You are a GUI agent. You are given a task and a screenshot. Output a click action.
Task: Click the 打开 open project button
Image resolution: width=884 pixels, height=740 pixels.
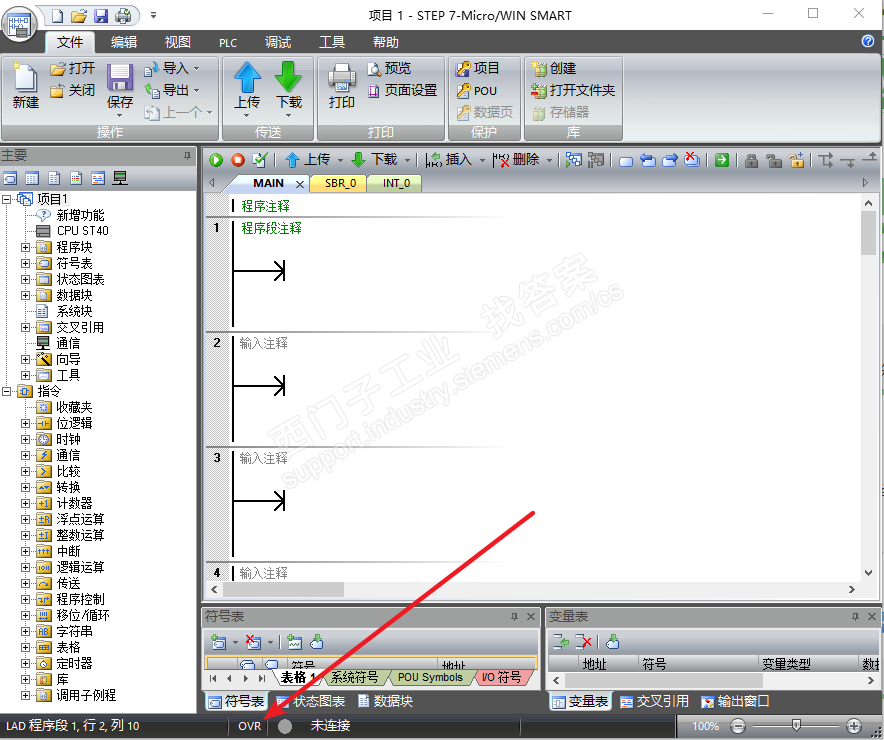[x=72, y=69]
